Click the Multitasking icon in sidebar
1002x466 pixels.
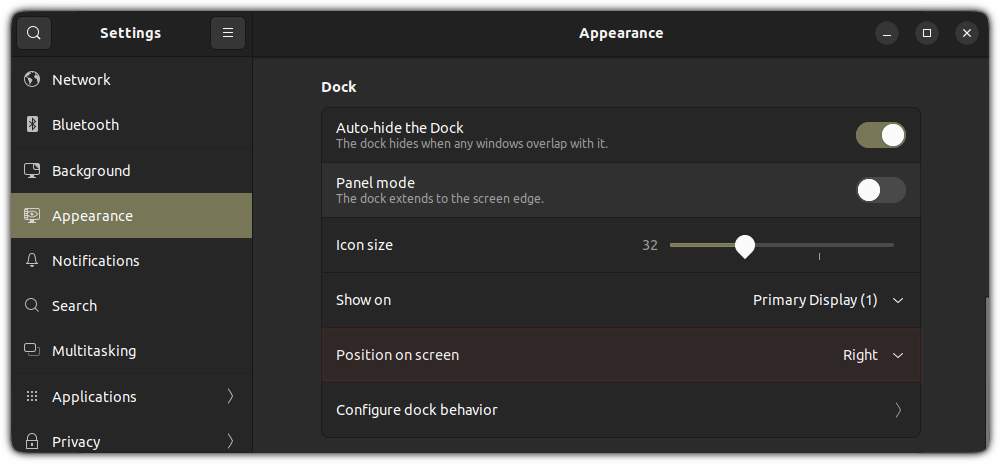coord(32,351)
